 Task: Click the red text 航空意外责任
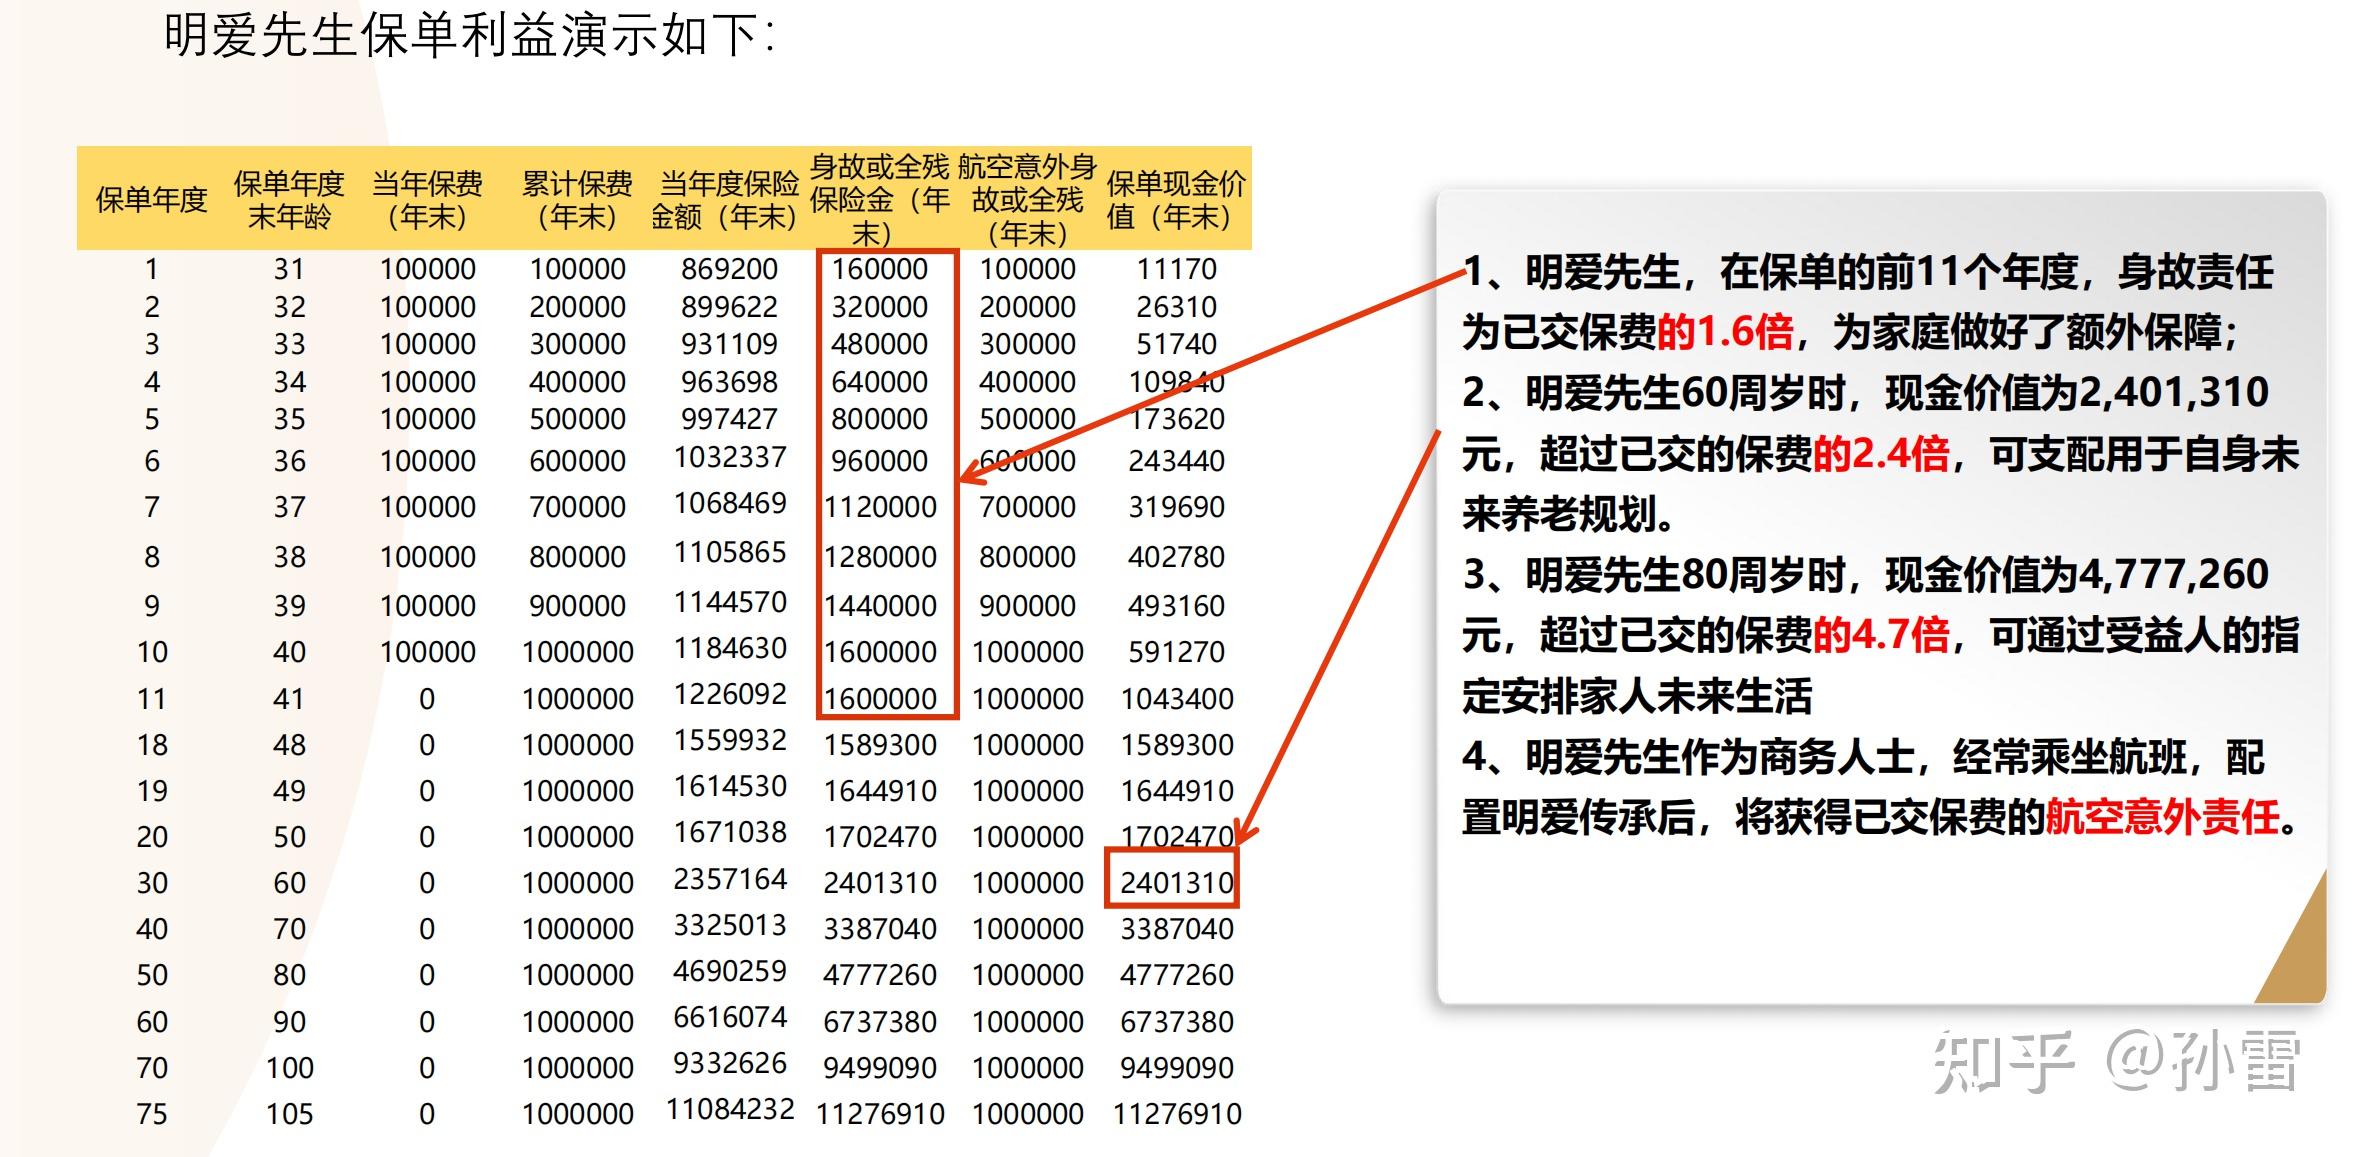pos(2162,818)
